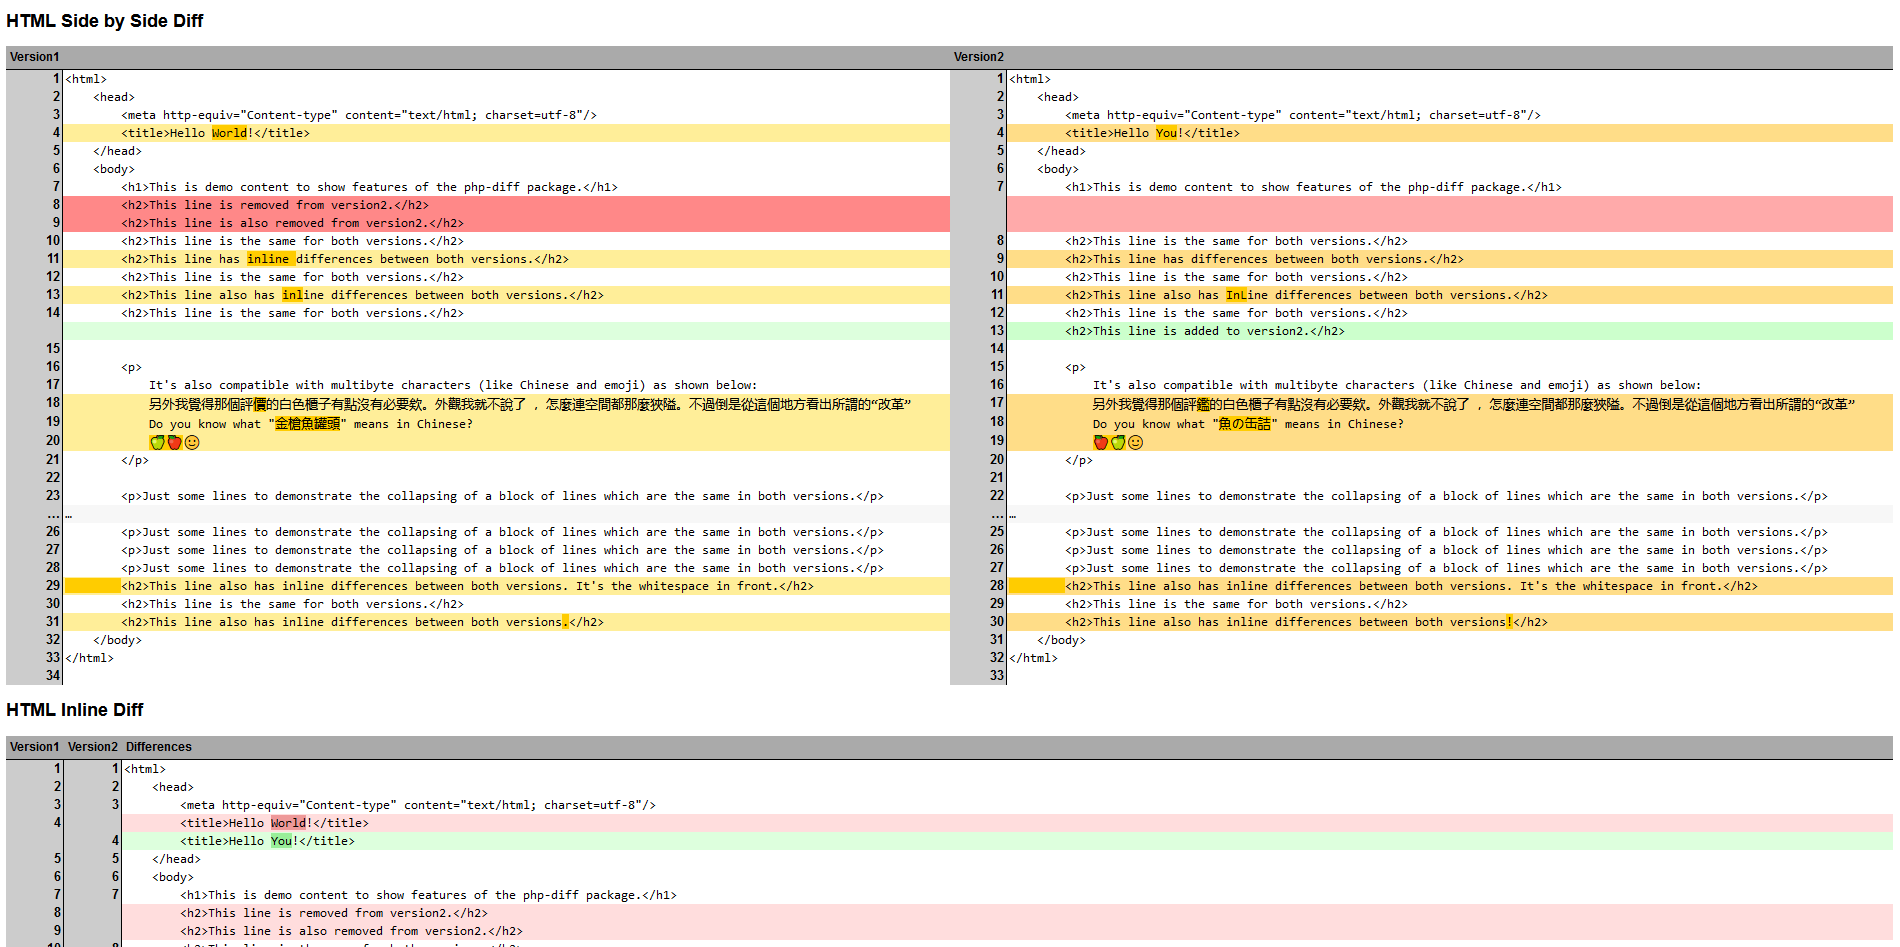1900x947 pixels.
Task: Click the highlighted exclamation mark on Version2 line 30
Action: [x=1509, y=622]
